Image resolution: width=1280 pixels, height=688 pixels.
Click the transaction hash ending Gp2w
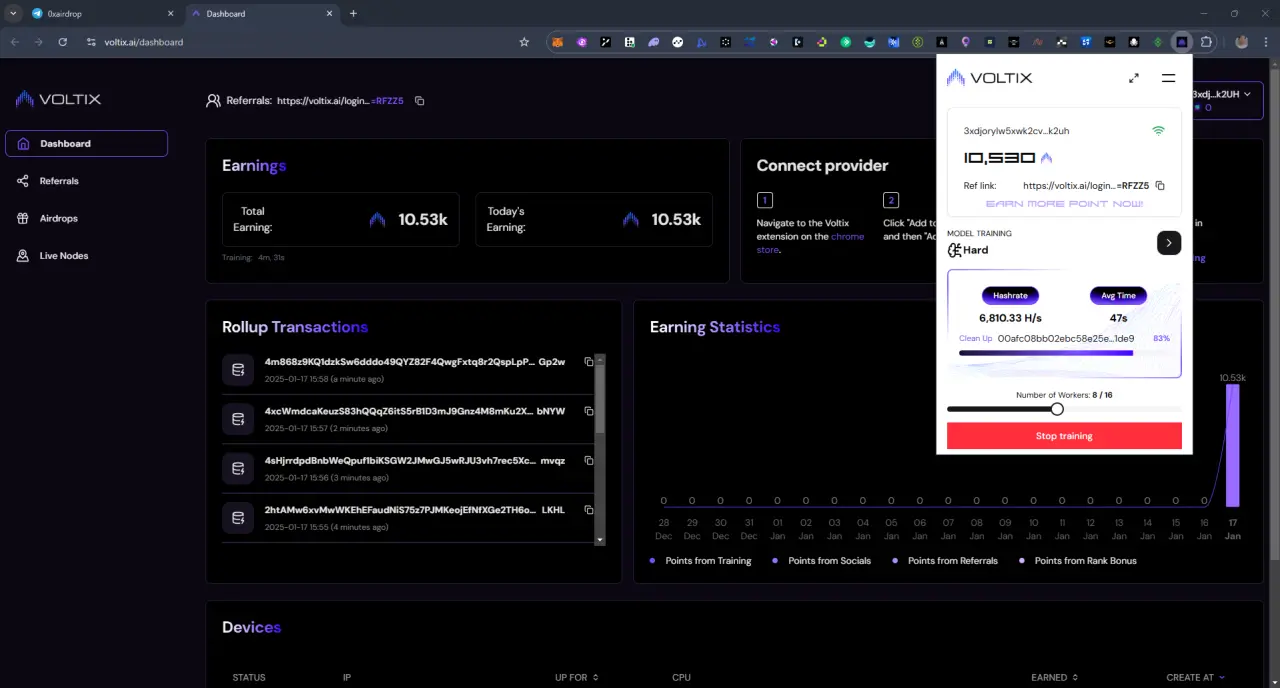click(415, 362)
